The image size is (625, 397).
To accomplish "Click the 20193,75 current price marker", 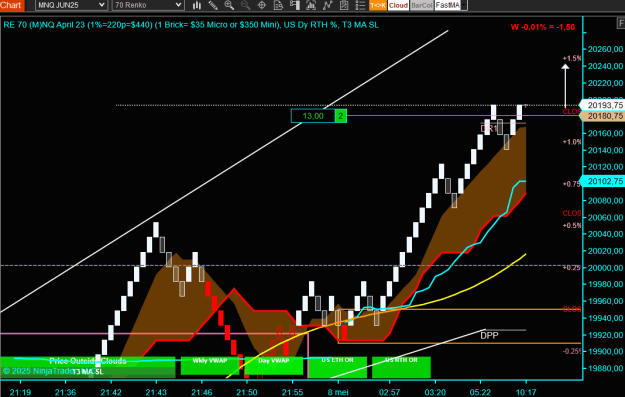I will [603, 105].
